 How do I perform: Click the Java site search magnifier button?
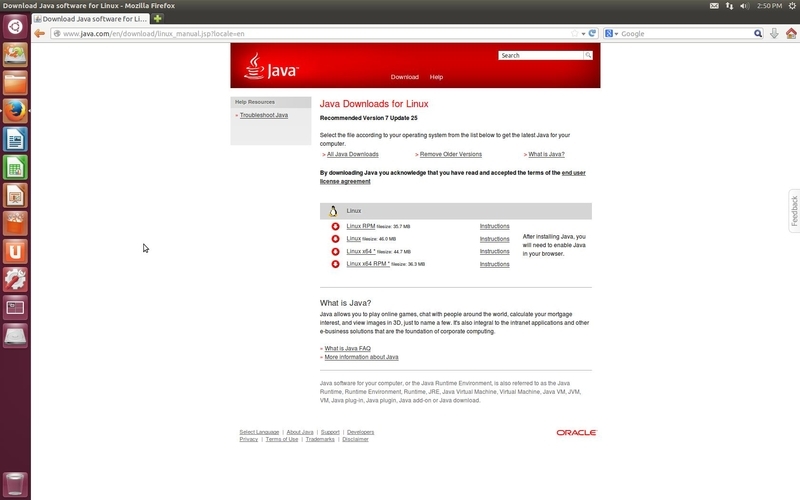(x=588, y=55)
